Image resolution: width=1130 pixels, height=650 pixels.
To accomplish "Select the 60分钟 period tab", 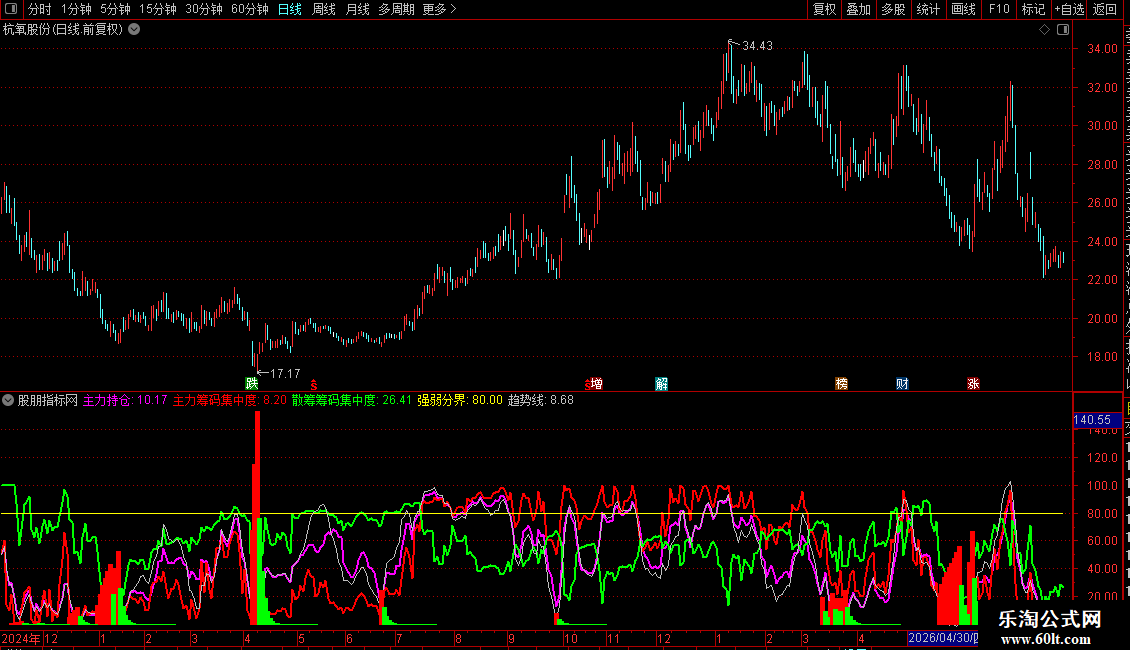I will pyautogui.click(x=249, y=9).
